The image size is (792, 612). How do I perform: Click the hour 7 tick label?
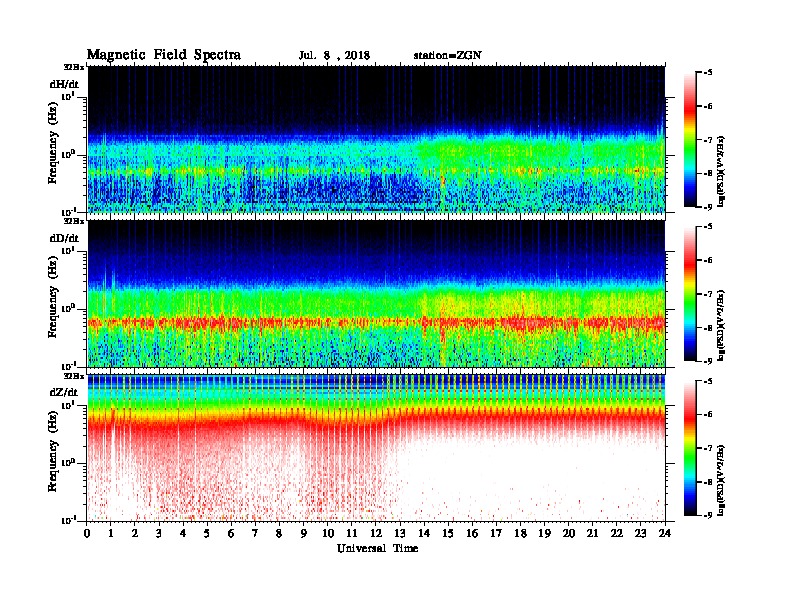click(x=256, y=533)
